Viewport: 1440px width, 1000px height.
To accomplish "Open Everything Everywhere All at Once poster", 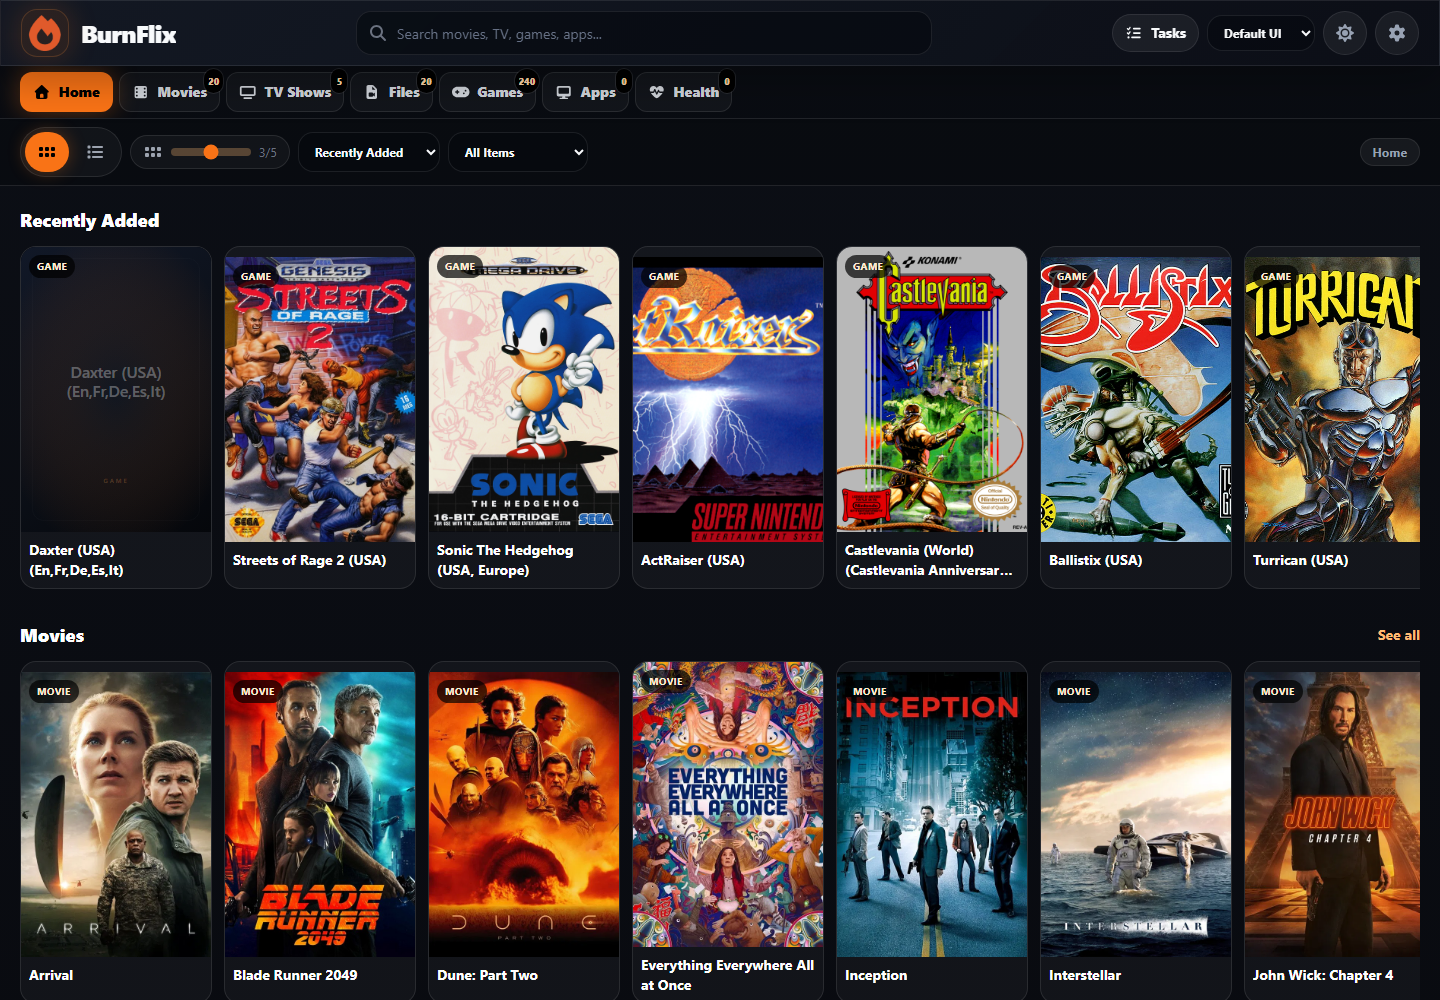I will click(728, 804).
